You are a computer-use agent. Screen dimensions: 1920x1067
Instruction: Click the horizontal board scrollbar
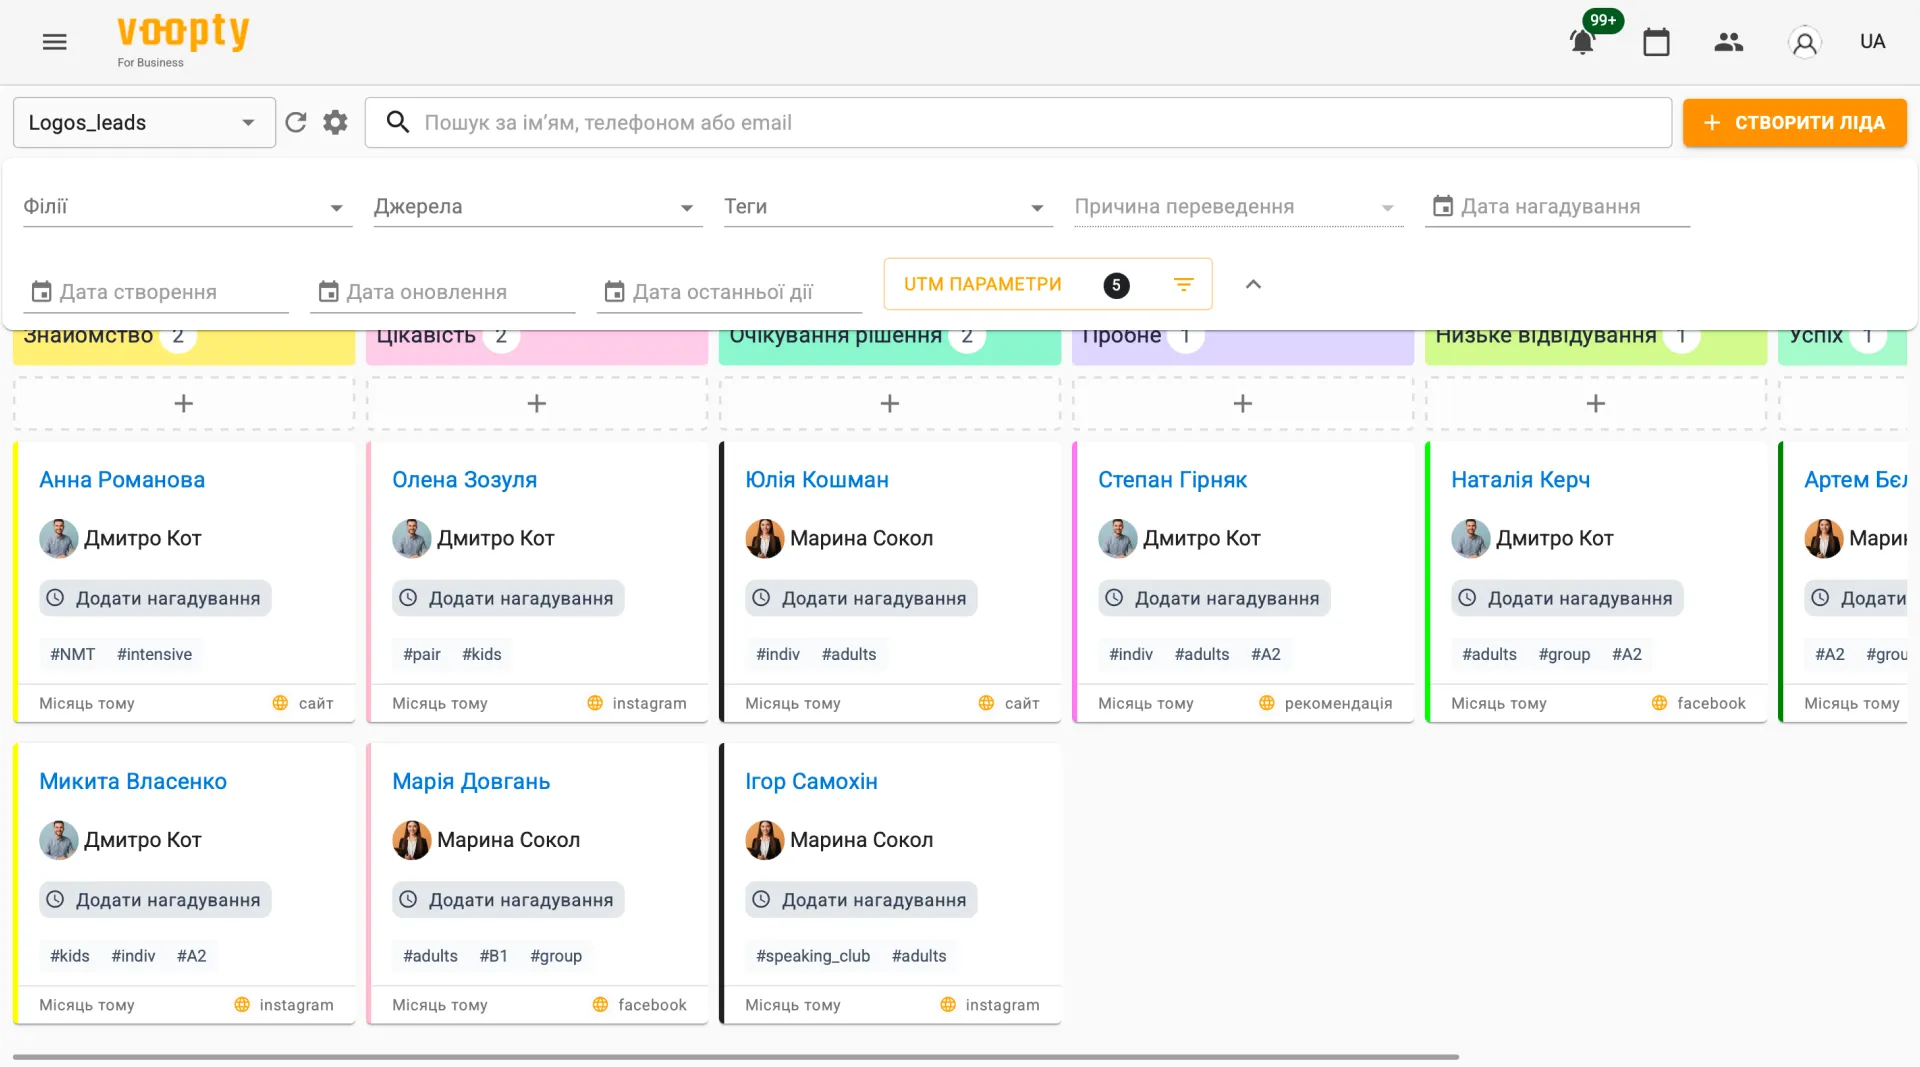736,1057
